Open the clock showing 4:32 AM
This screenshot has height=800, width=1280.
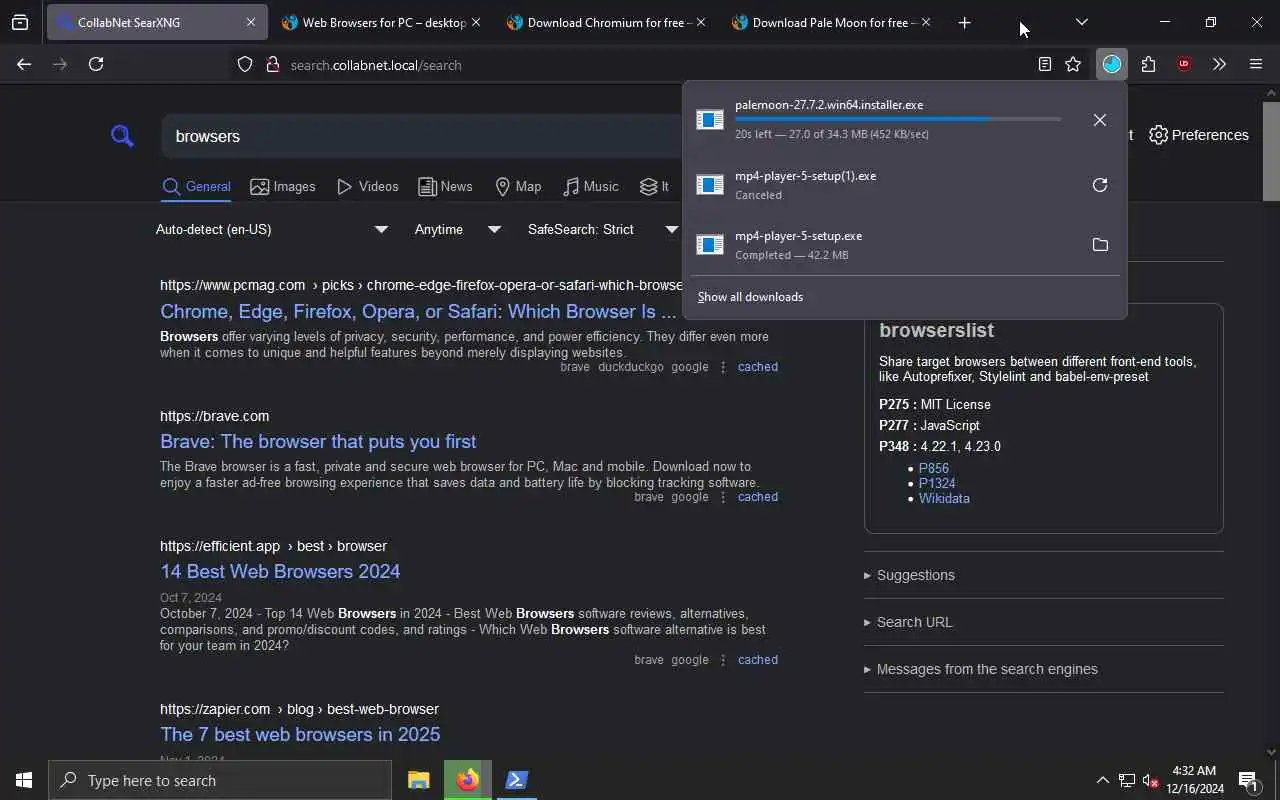click(1194, 780)
